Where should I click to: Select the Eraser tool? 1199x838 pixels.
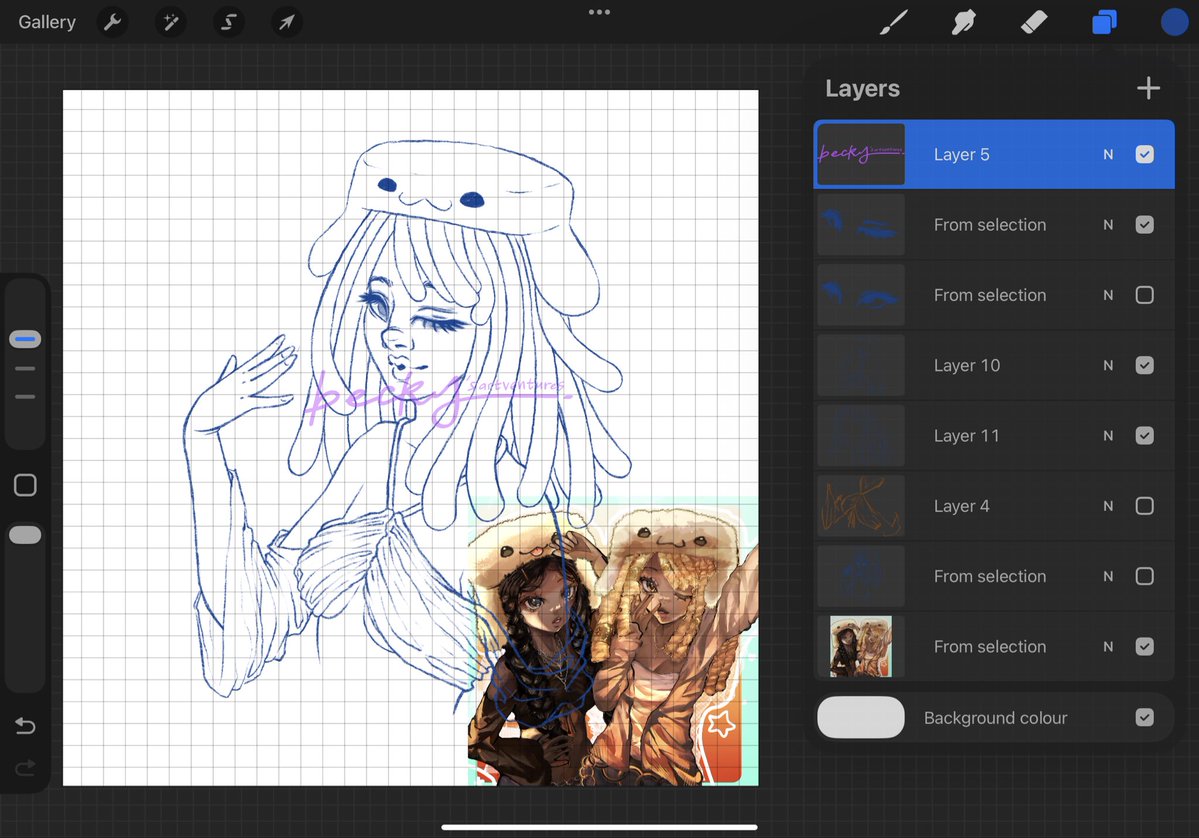(1034, 22)
